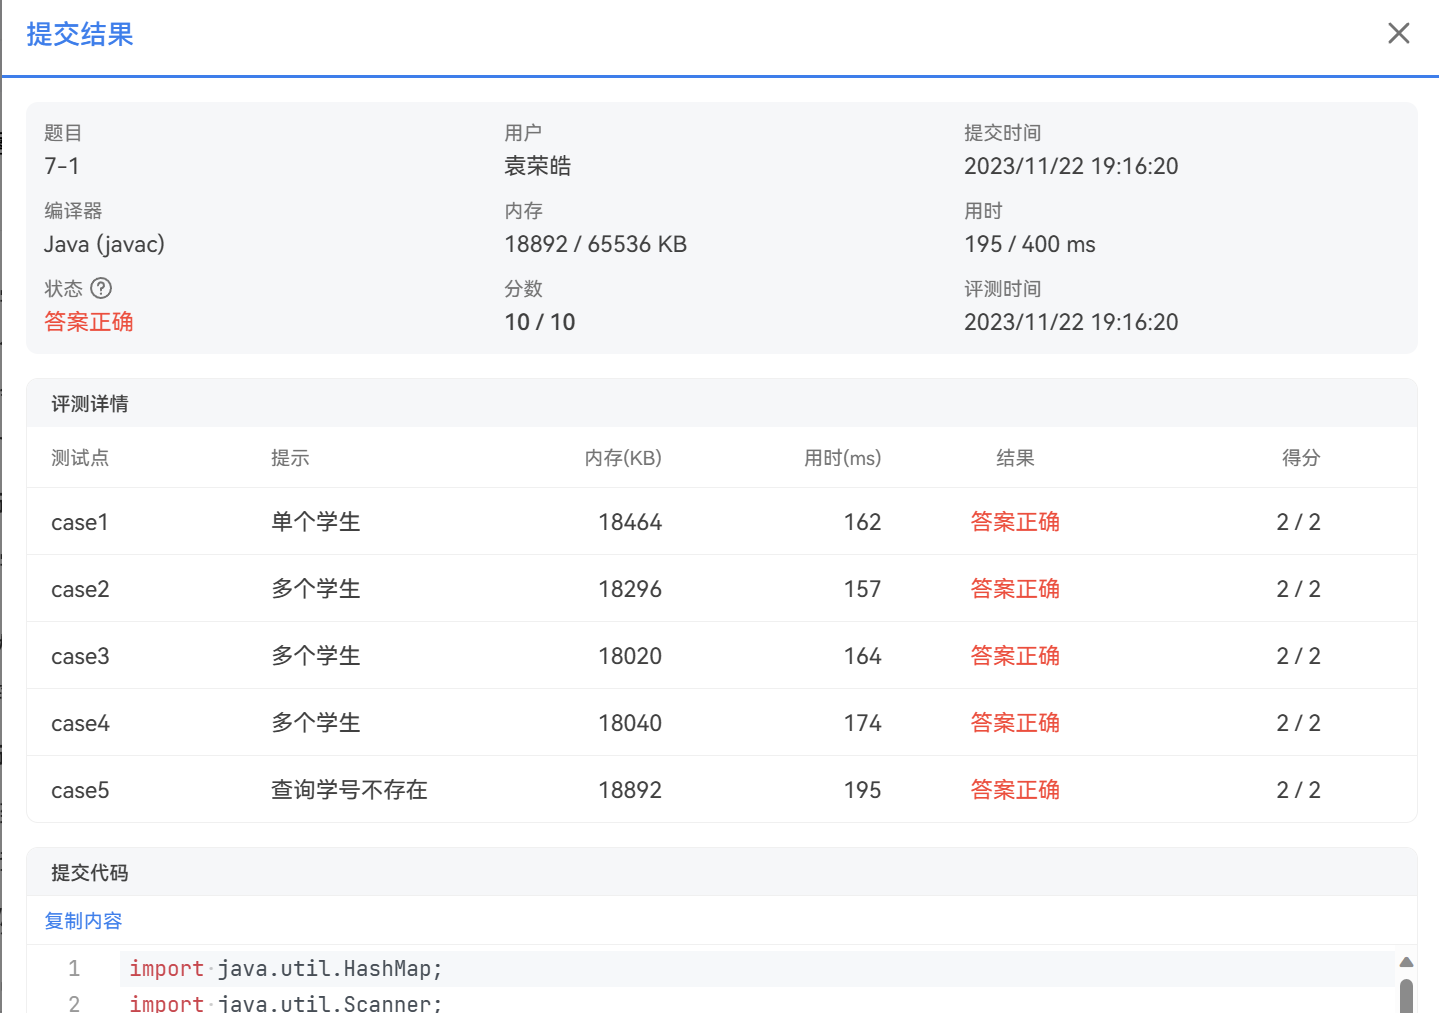This screenshot has height=1013, width=1439.
Task: Click the 用时(ms) column header
Action: pyautogui.click(x=842, y=458)
